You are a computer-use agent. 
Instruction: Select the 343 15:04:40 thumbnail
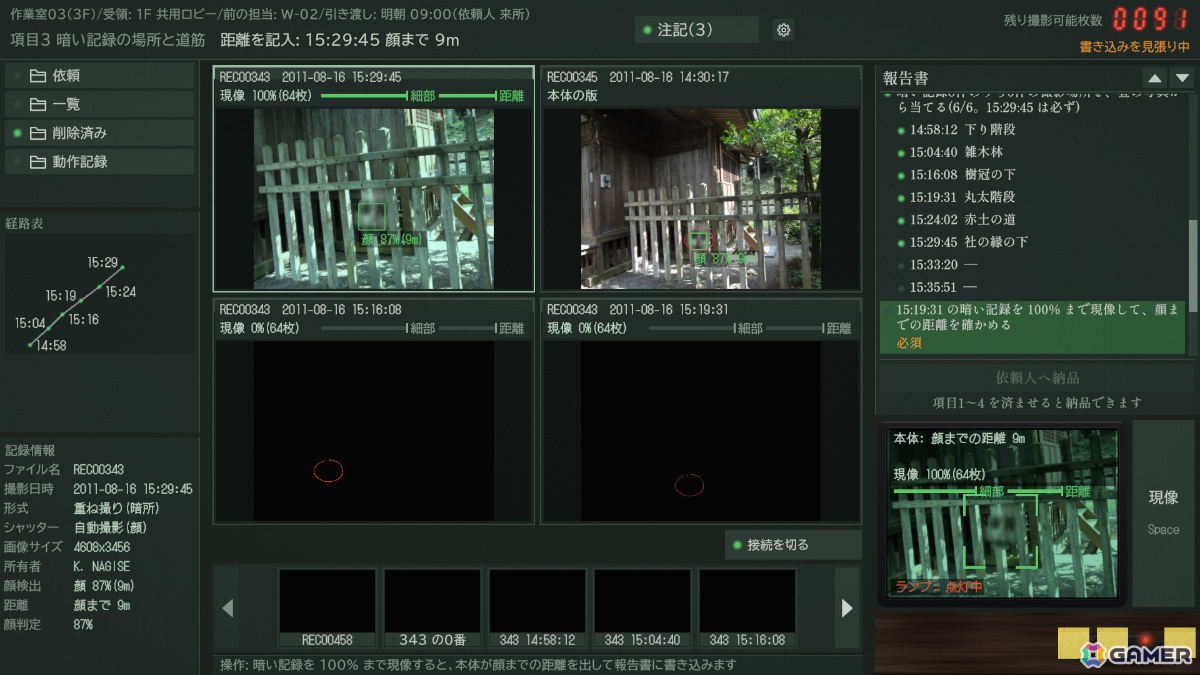tap(642, 608)
